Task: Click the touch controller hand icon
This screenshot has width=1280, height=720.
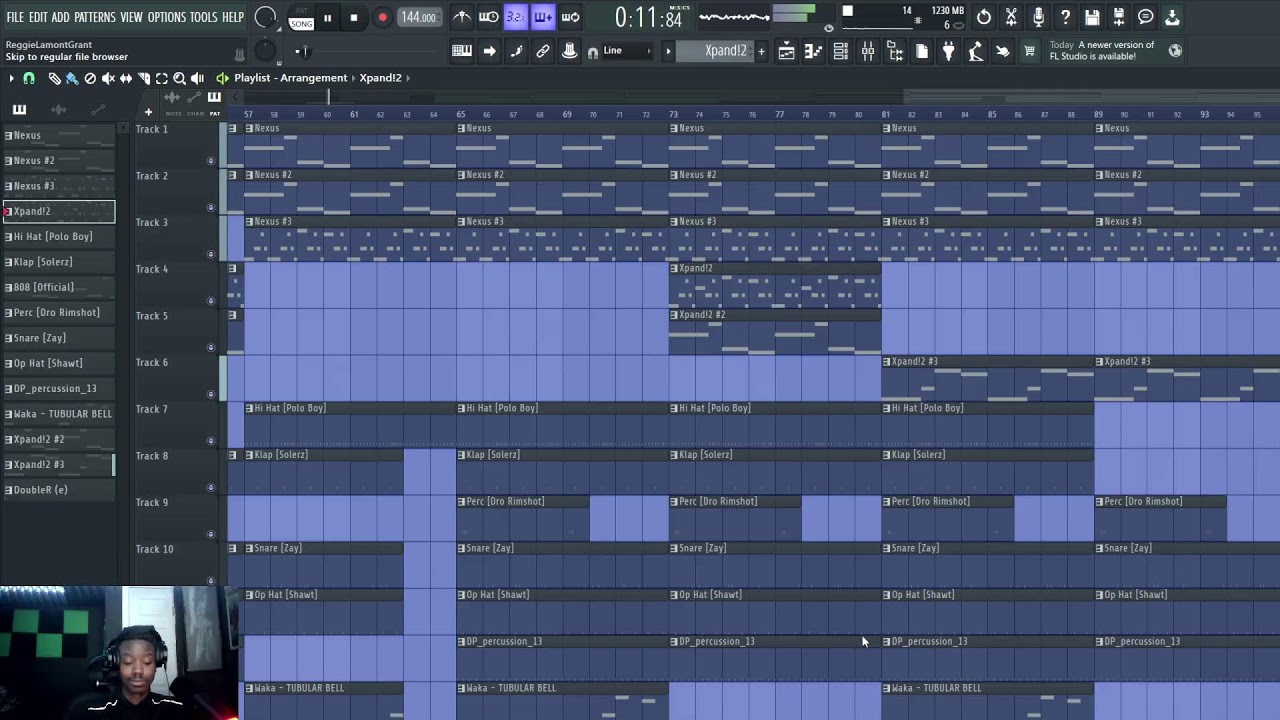Action: point(1002,51)
